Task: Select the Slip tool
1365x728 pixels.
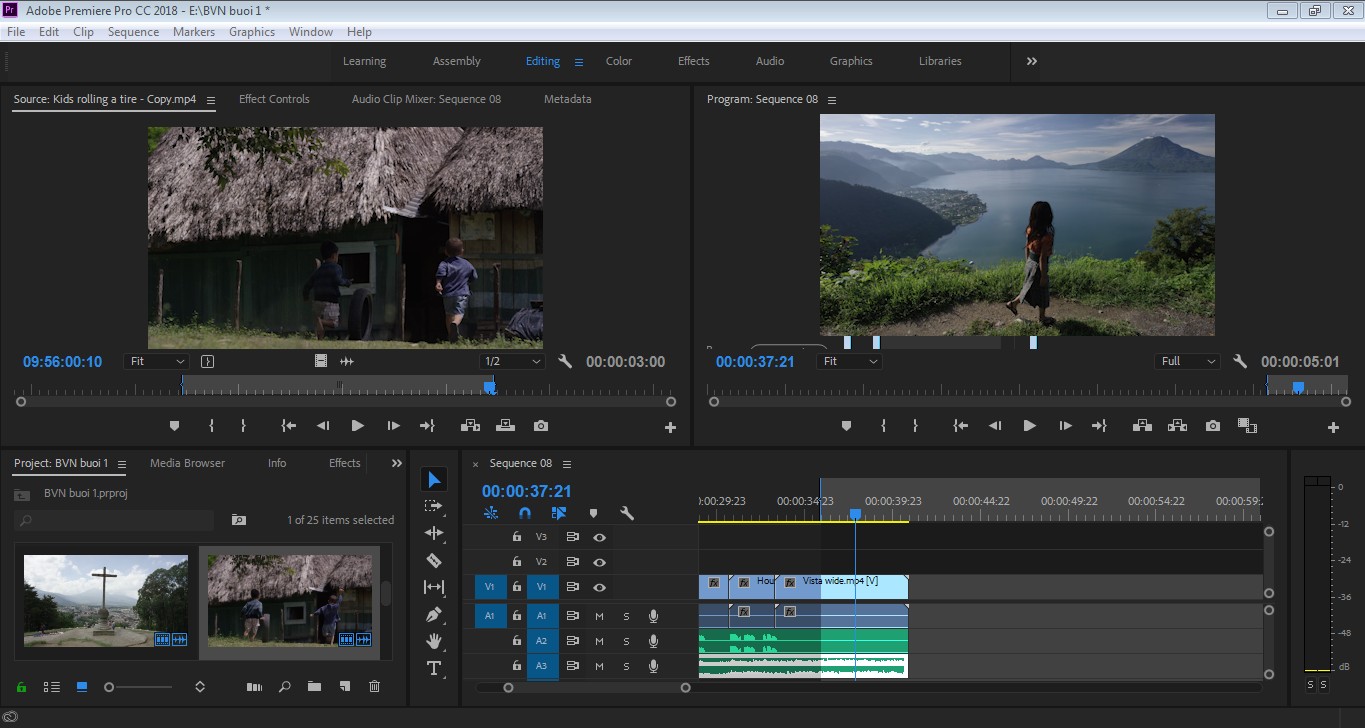Action: pyautogui.click(x=434, y=587)
